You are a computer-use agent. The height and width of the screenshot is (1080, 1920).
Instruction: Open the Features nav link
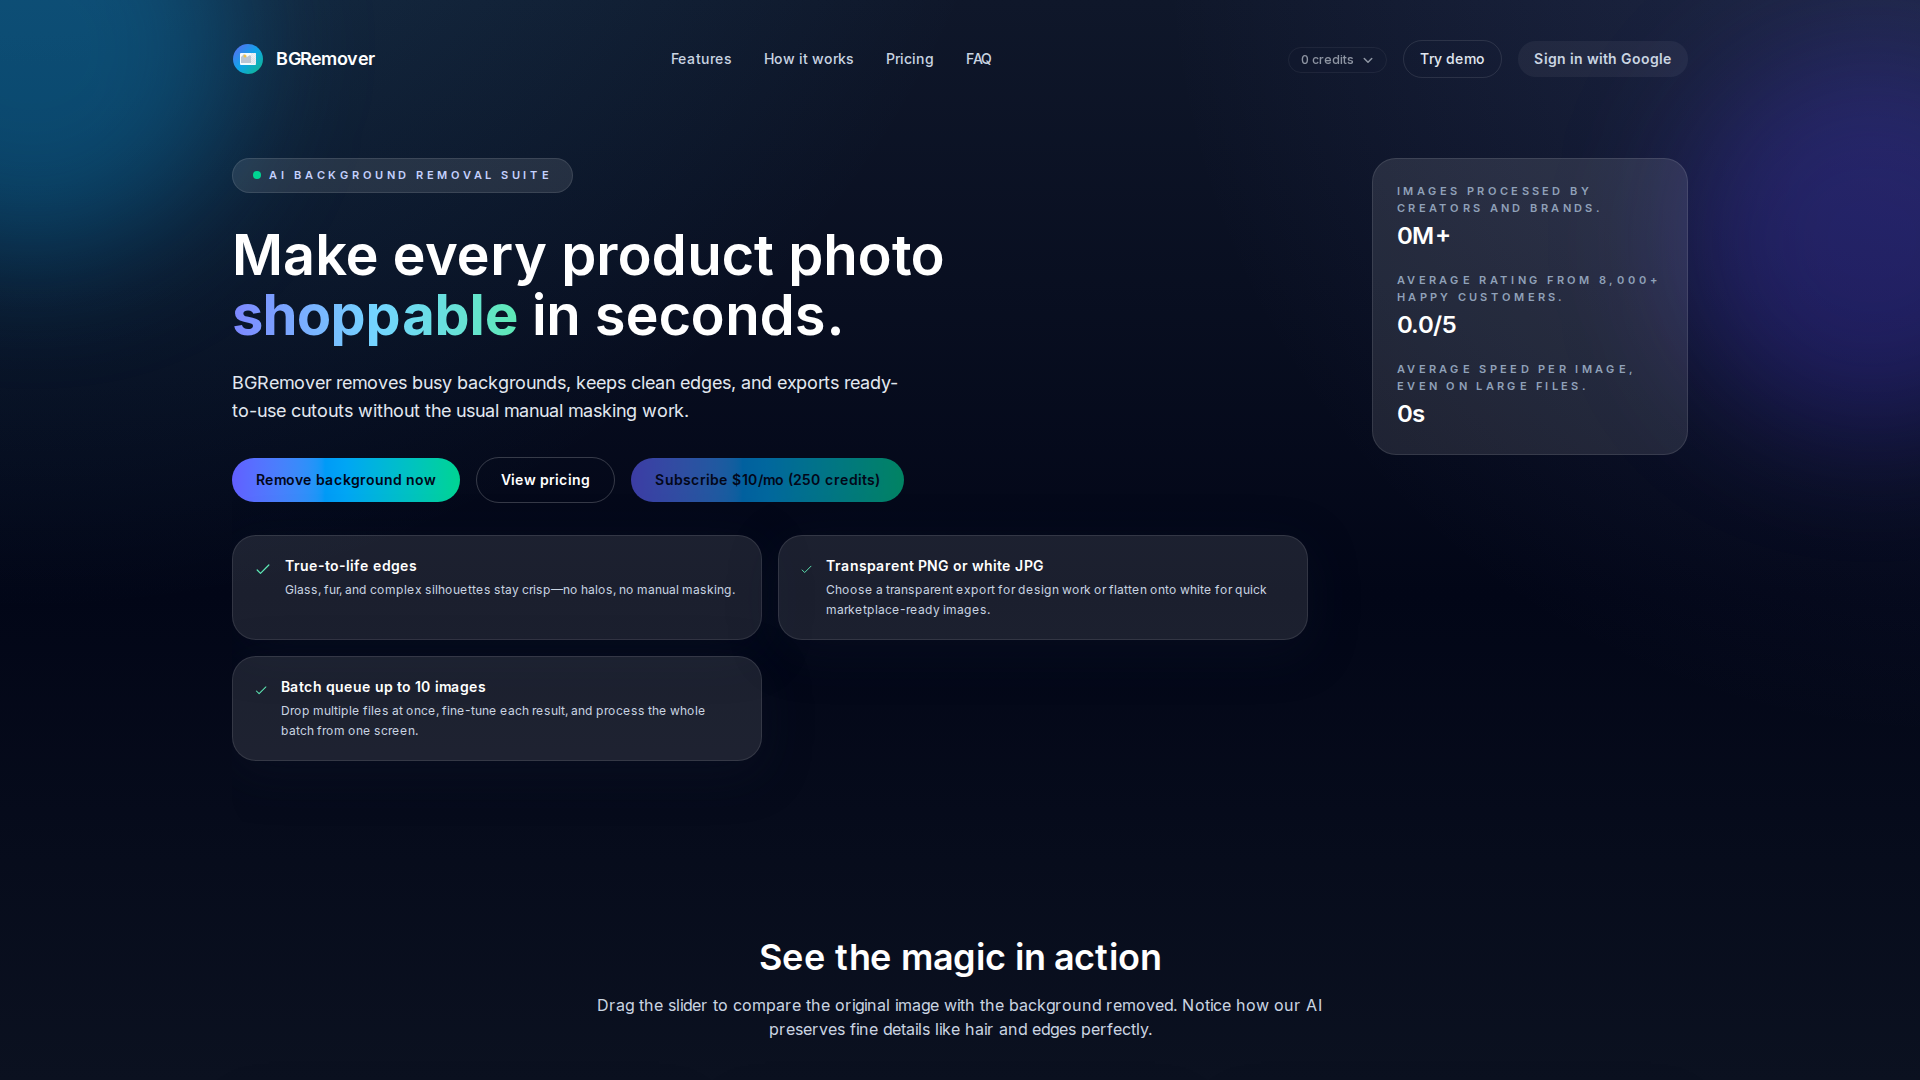701,59
